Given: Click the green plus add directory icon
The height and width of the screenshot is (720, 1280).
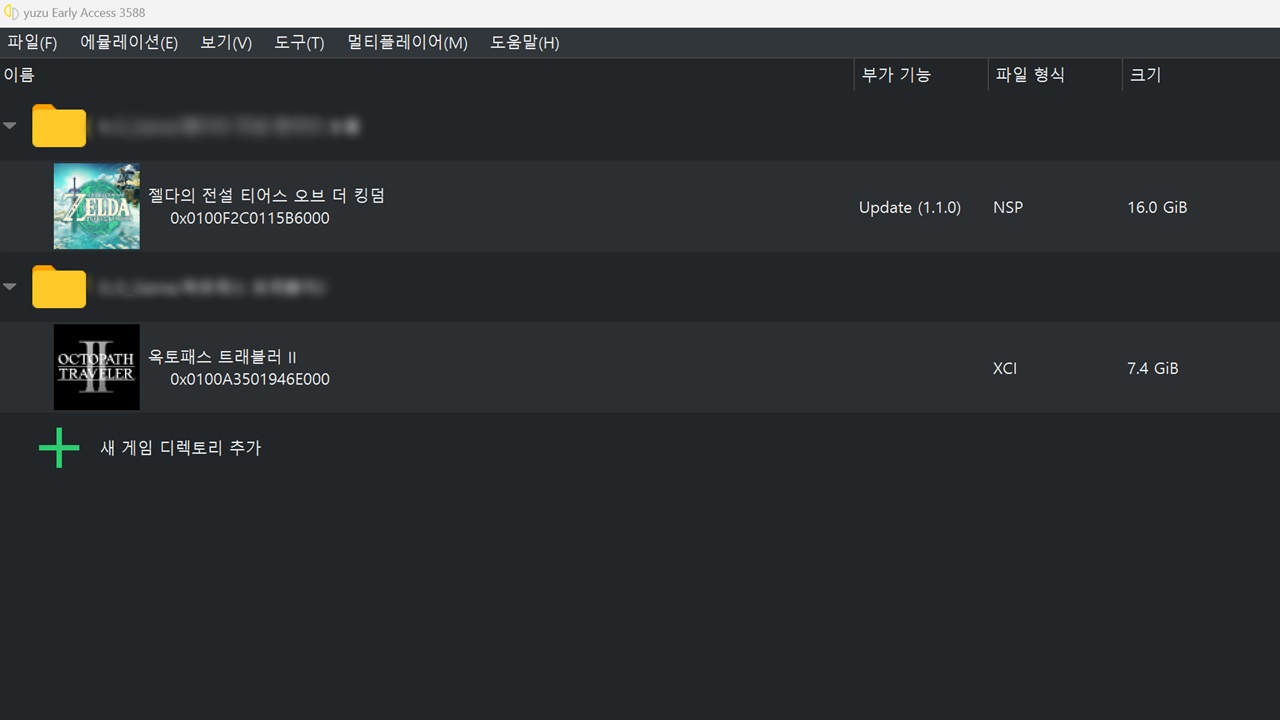Looking at the screenshot, I should 59,448.
